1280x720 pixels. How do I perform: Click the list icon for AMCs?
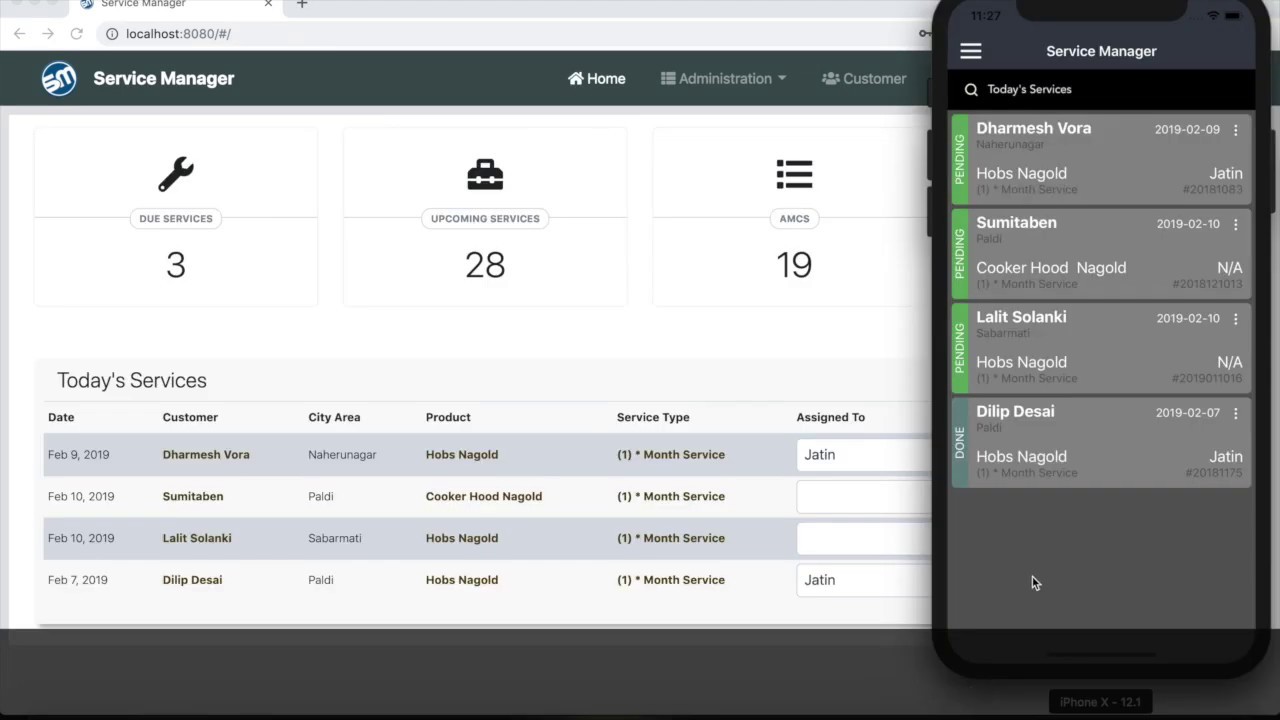pyautogui.click(x=794, y=174)
